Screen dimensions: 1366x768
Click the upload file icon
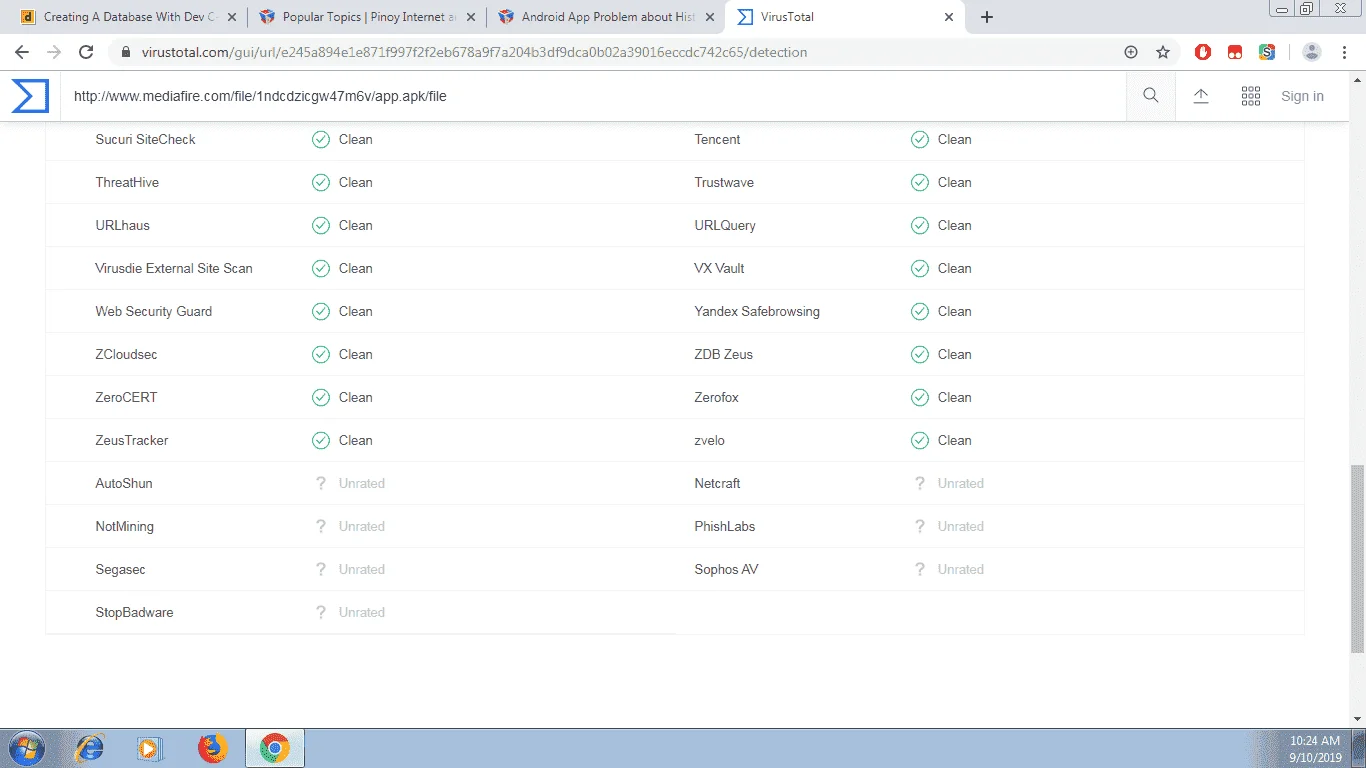tap(1201, 96)
